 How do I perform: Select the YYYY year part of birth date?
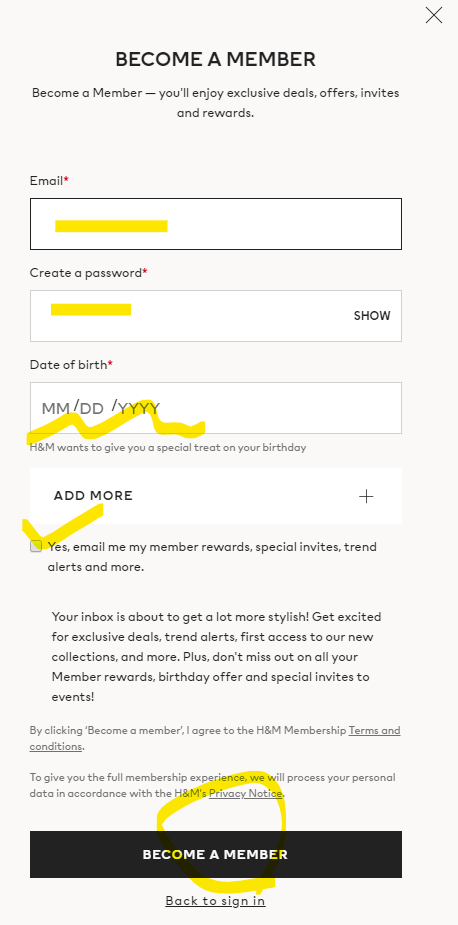[139, 408]
